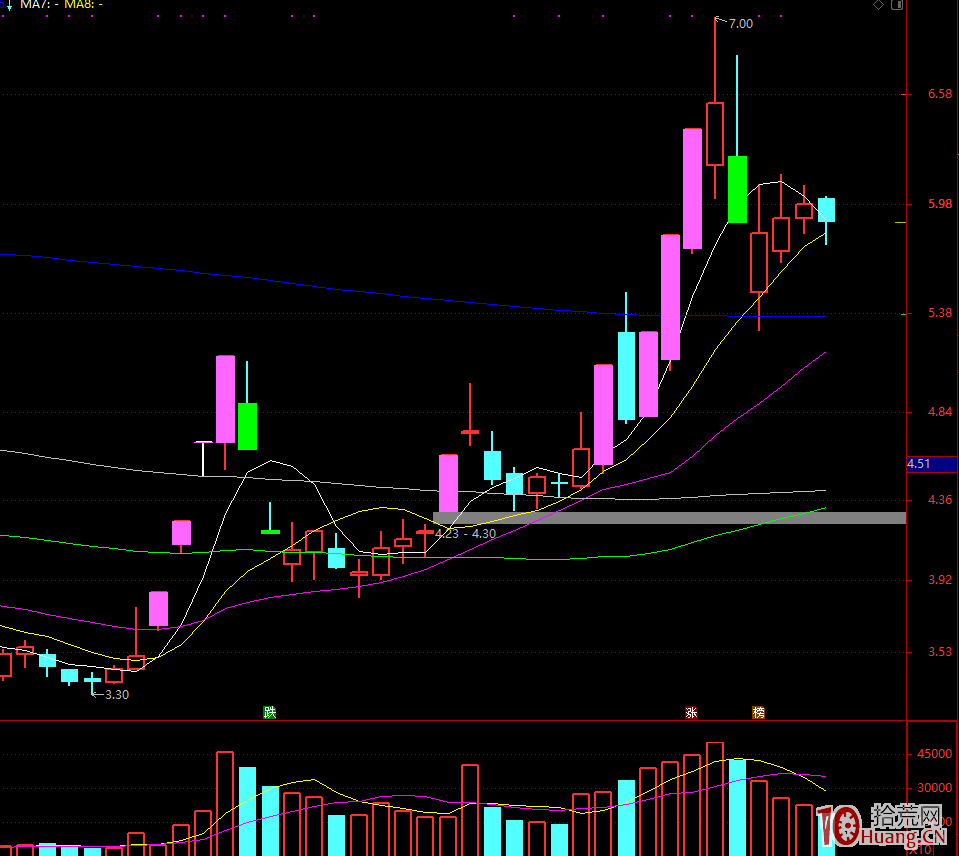The image size is (959, 856).
Task: Click the 4.23 - 4.30 gap label
Action: [x=465, y=534]
